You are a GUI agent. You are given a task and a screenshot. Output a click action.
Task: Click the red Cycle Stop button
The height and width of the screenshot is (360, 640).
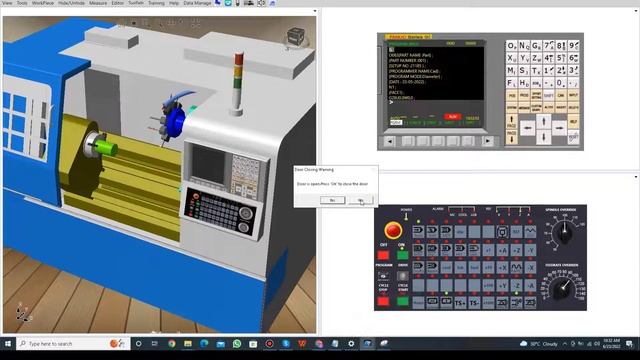(383, 301)
